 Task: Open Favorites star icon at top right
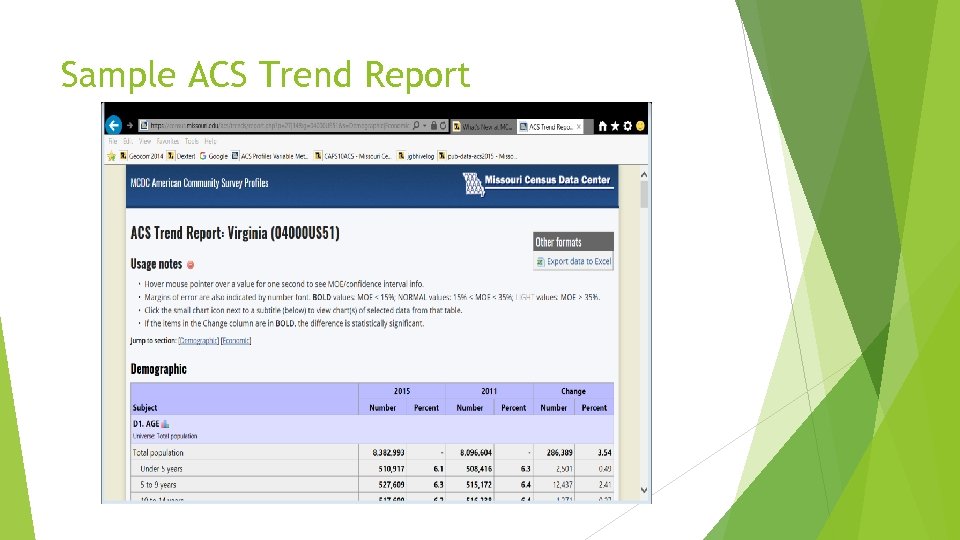[x=615, y=126]
